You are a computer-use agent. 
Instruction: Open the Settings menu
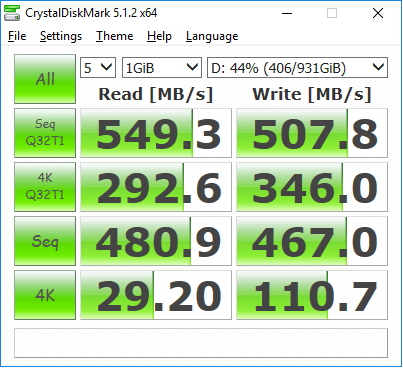(x=61, y=36)
